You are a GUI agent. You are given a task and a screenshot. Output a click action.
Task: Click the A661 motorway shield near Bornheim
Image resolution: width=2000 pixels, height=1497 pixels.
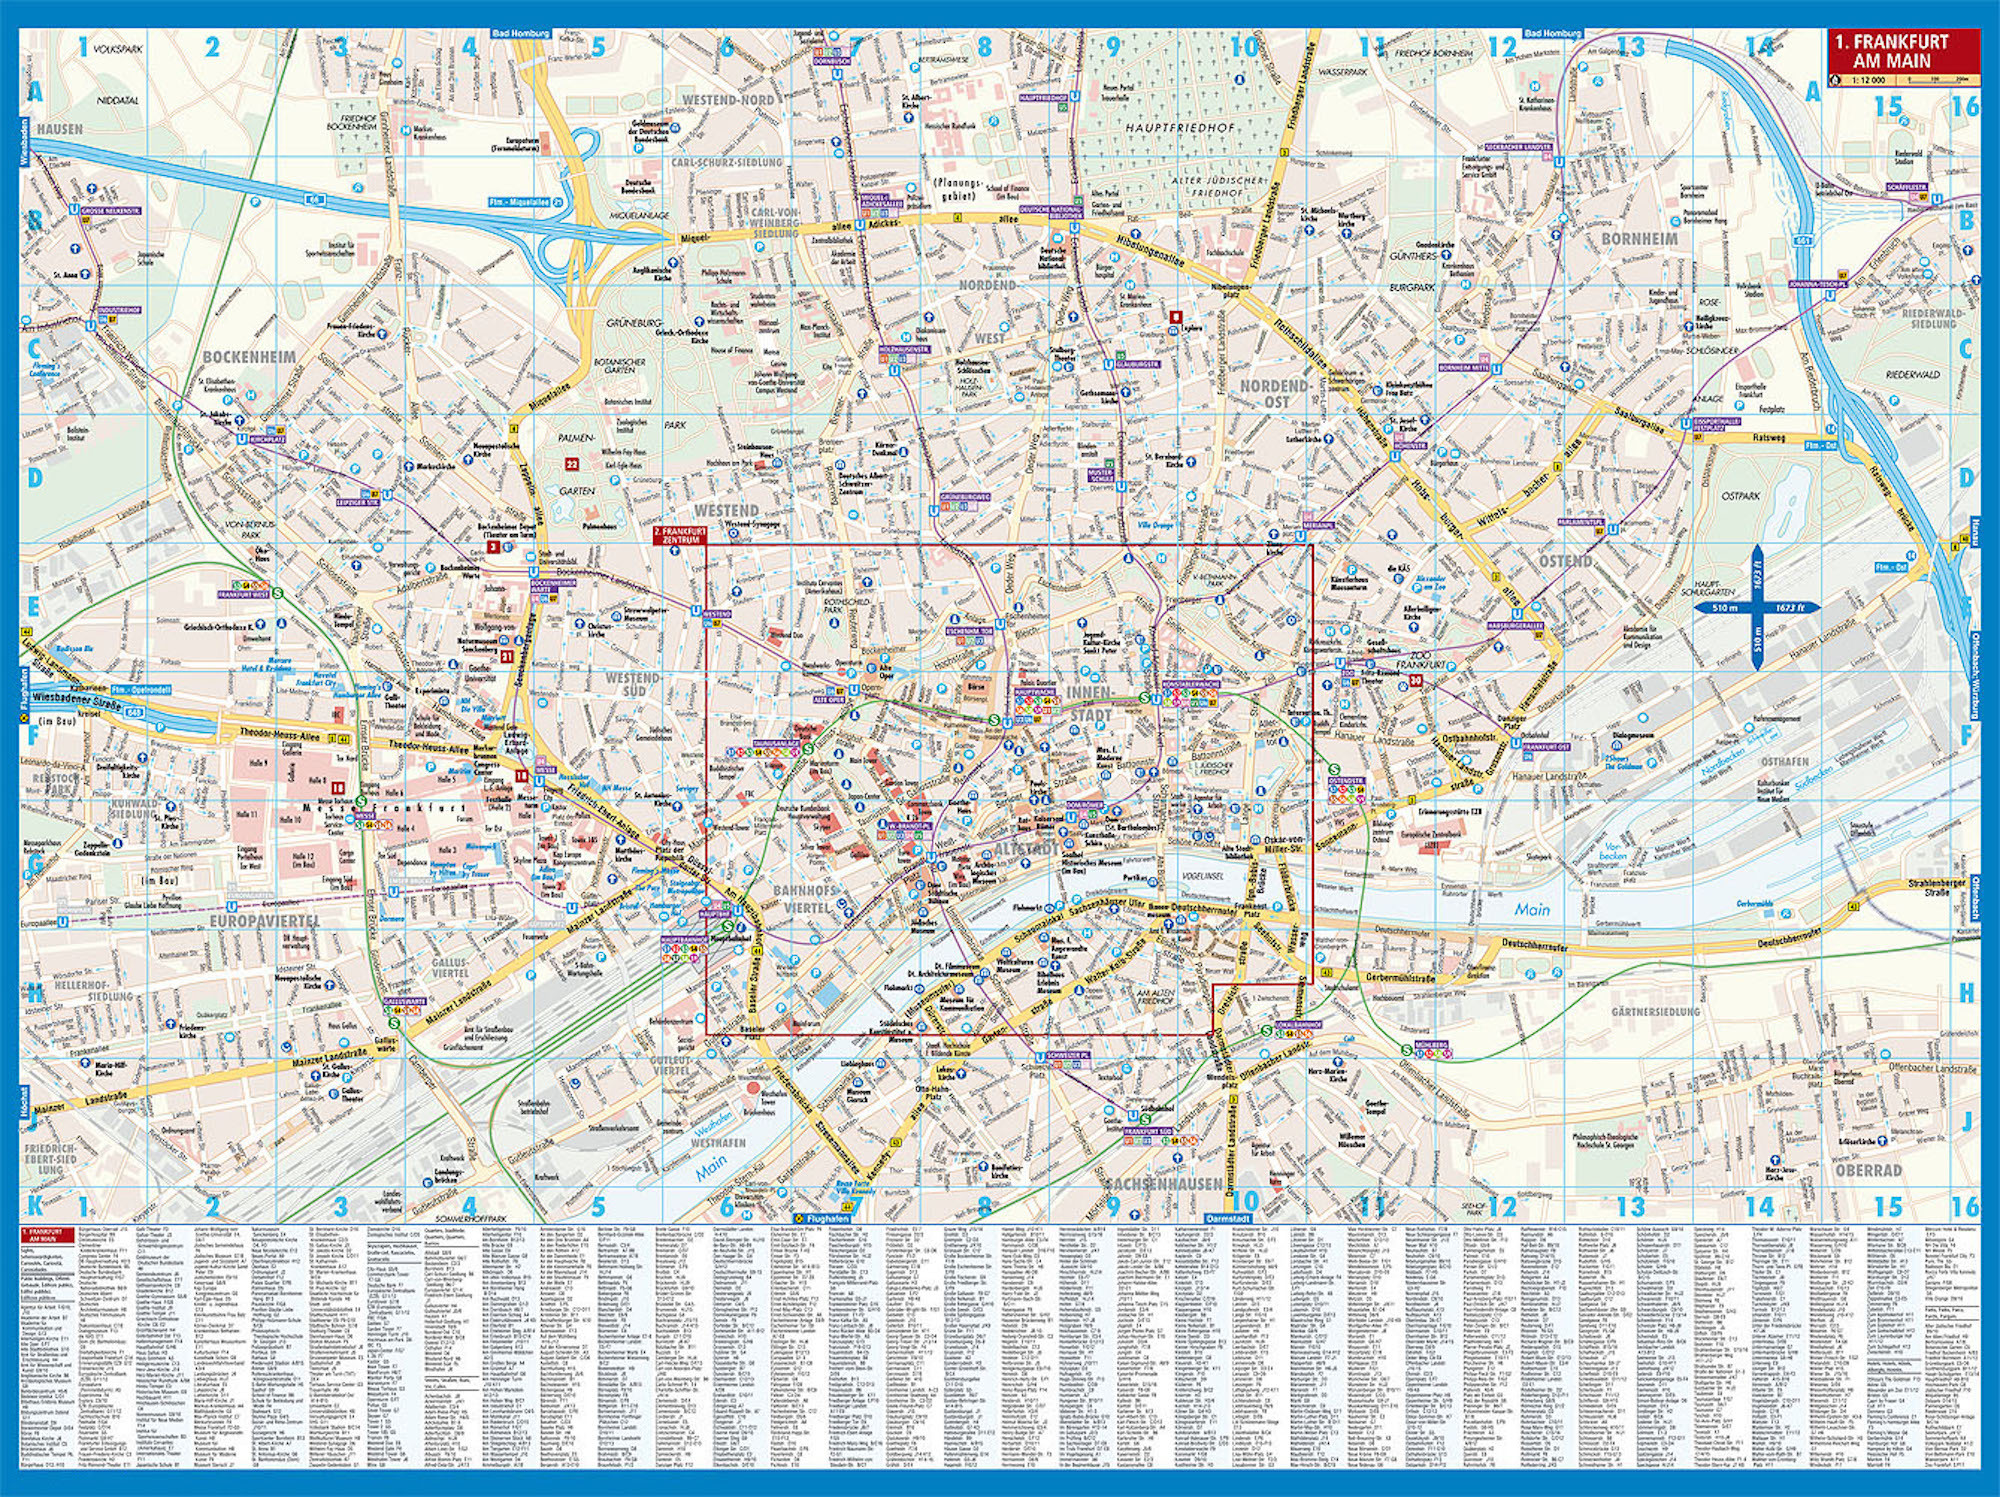(x=1803, y=240)
